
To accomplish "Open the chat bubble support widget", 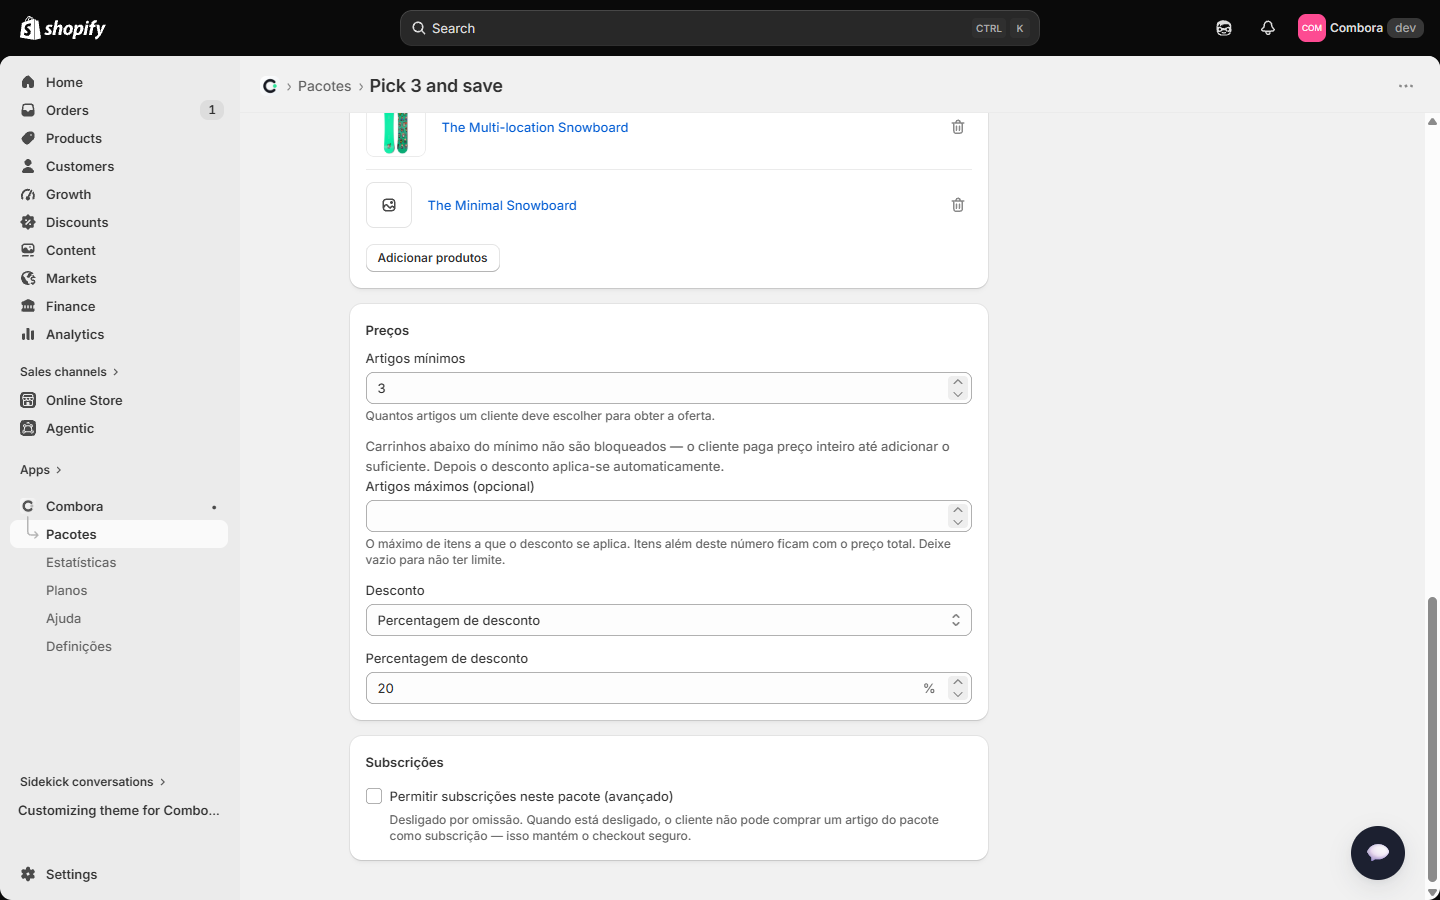I will [x=1377, y=852].
